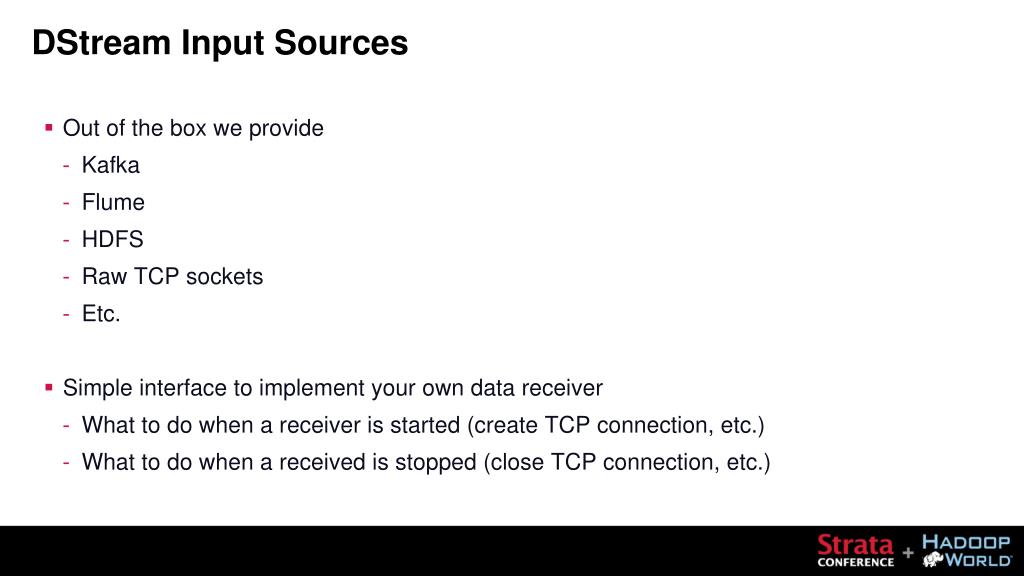Image resolution: width=1024 pixels, height=576 pixels.
Task: Click 'Simple interface to implement' bullet text
Action: (332, 389)
